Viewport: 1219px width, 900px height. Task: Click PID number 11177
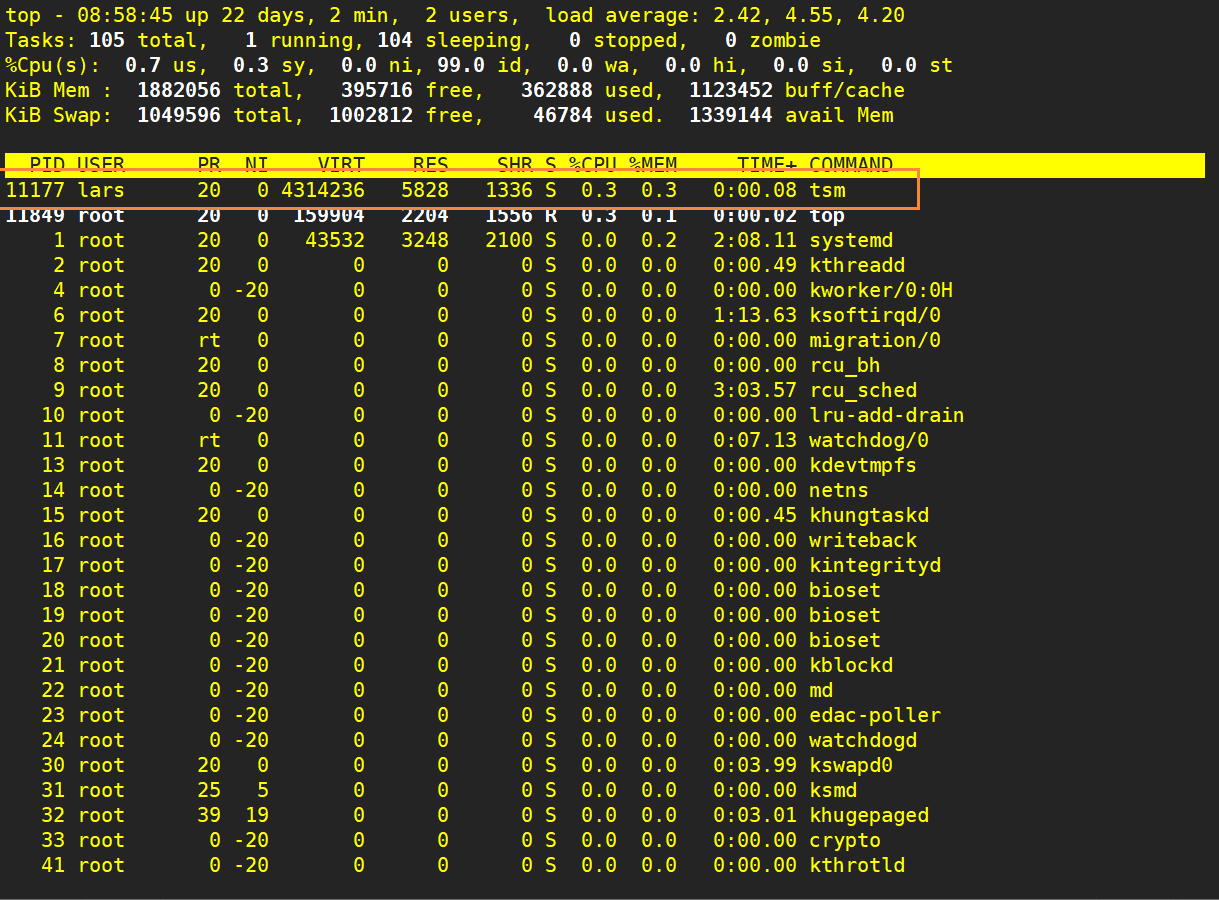(x=36, y=190)
